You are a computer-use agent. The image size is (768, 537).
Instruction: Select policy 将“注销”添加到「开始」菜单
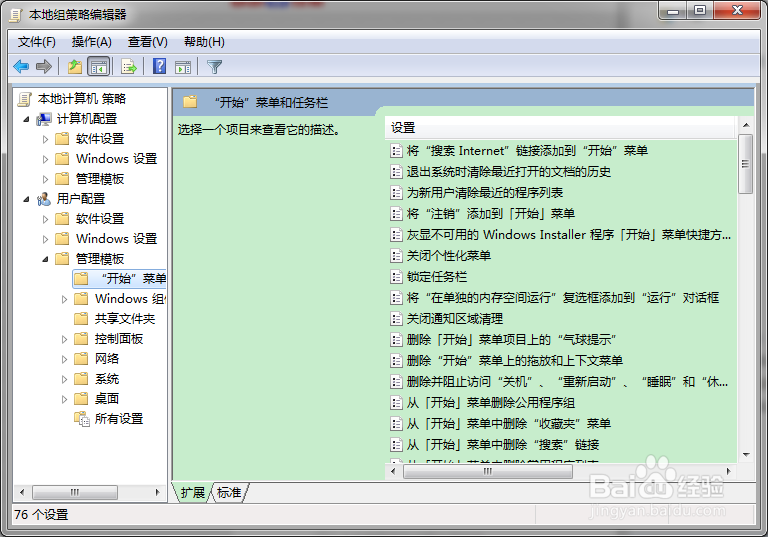(x=490, y=214)
